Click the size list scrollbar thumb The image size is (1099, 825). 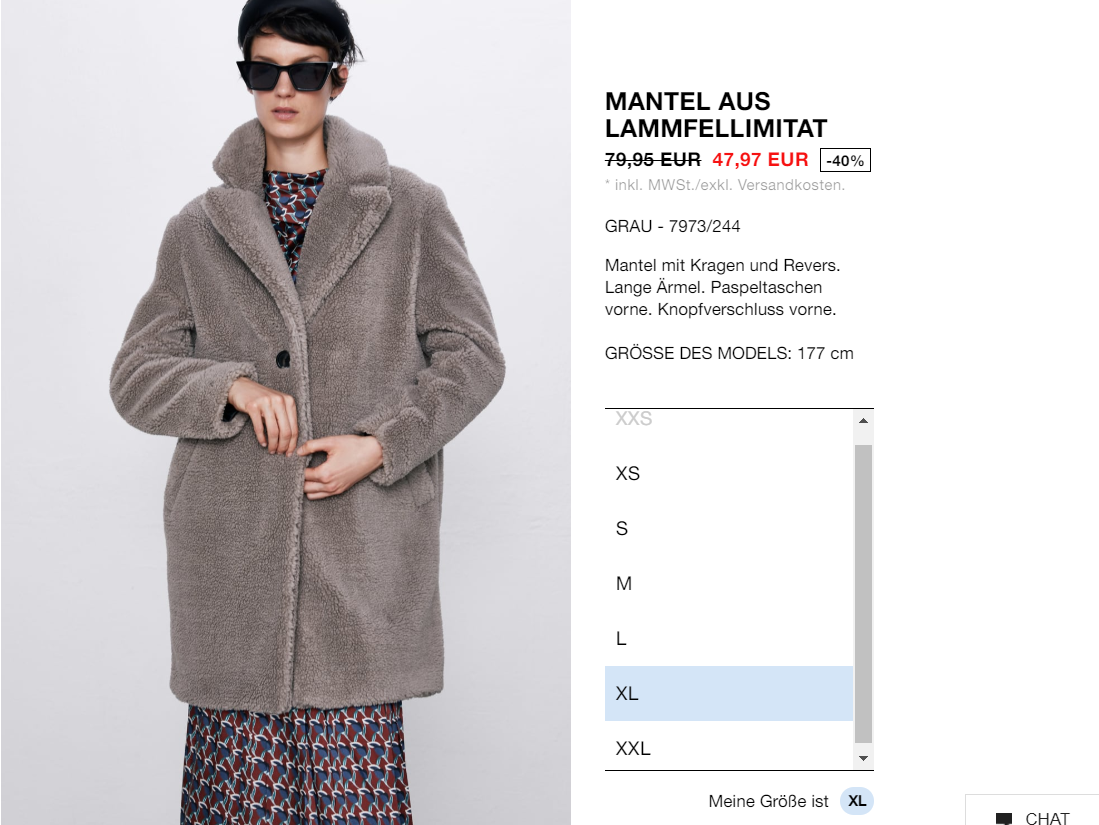[x=864, y=593]
